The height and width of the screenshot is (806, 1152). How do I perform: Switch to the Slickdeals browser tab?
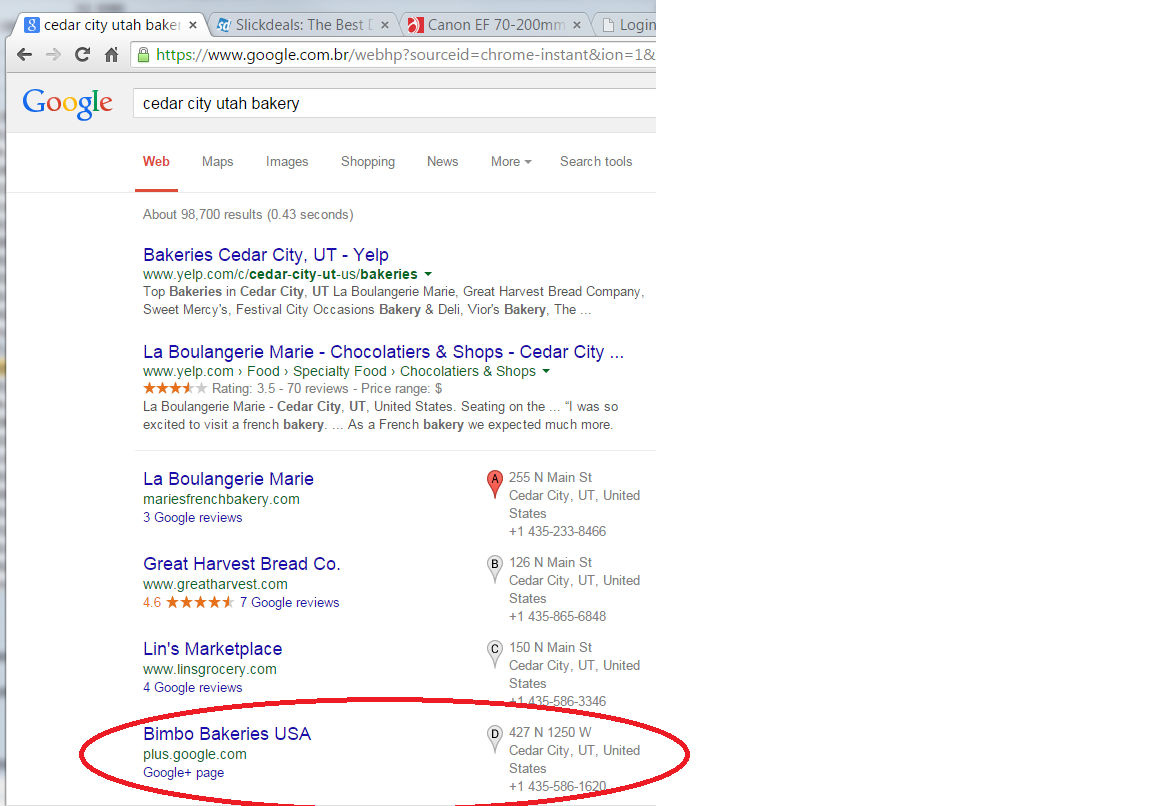click(x=305, y=25)
